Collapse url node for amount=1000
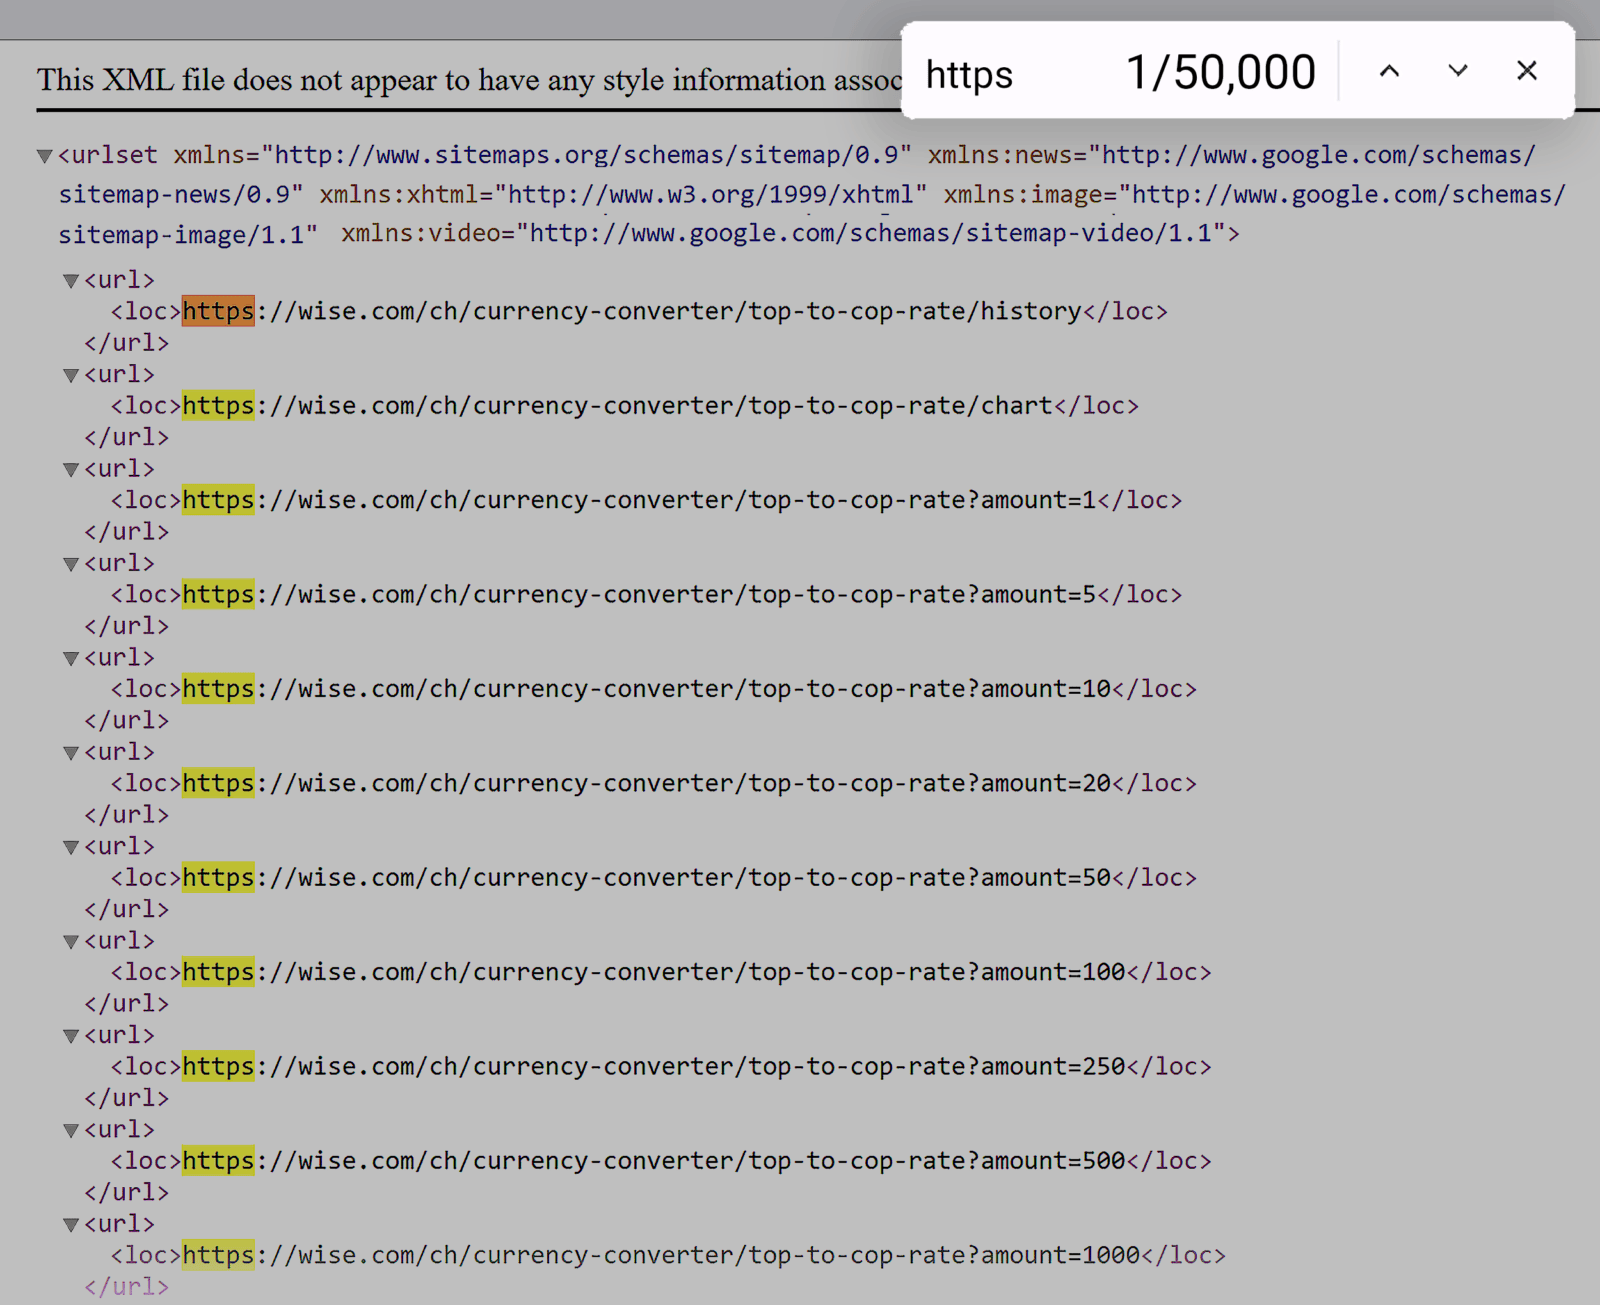Screen dimensions: 1600x1305 pyautogui.click(x=71, y=1225)
